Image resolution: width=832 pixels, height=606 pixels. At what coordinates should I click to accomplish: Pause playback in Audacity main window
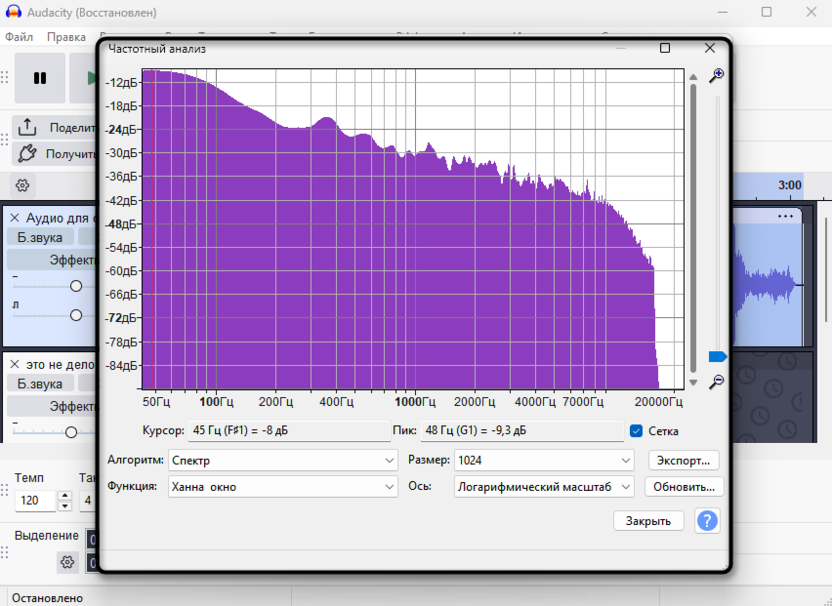[x=40, y=78]
